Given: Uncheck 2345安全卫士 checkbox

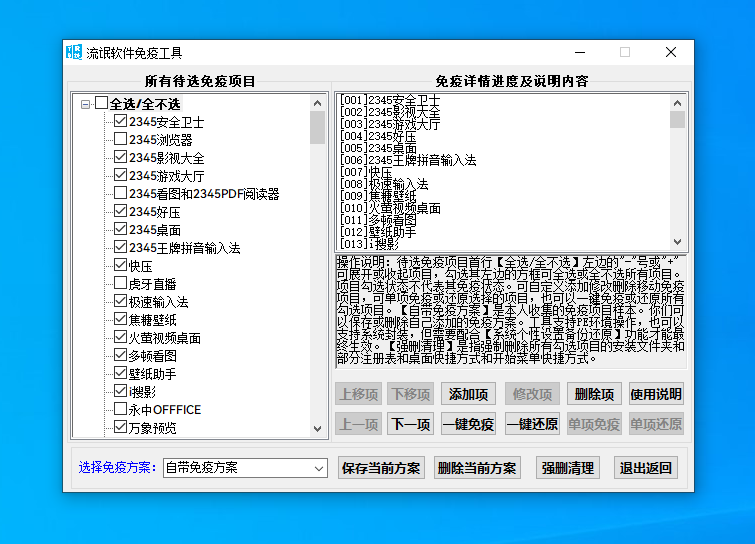Looking at the screenshot, I should (120, 121).
